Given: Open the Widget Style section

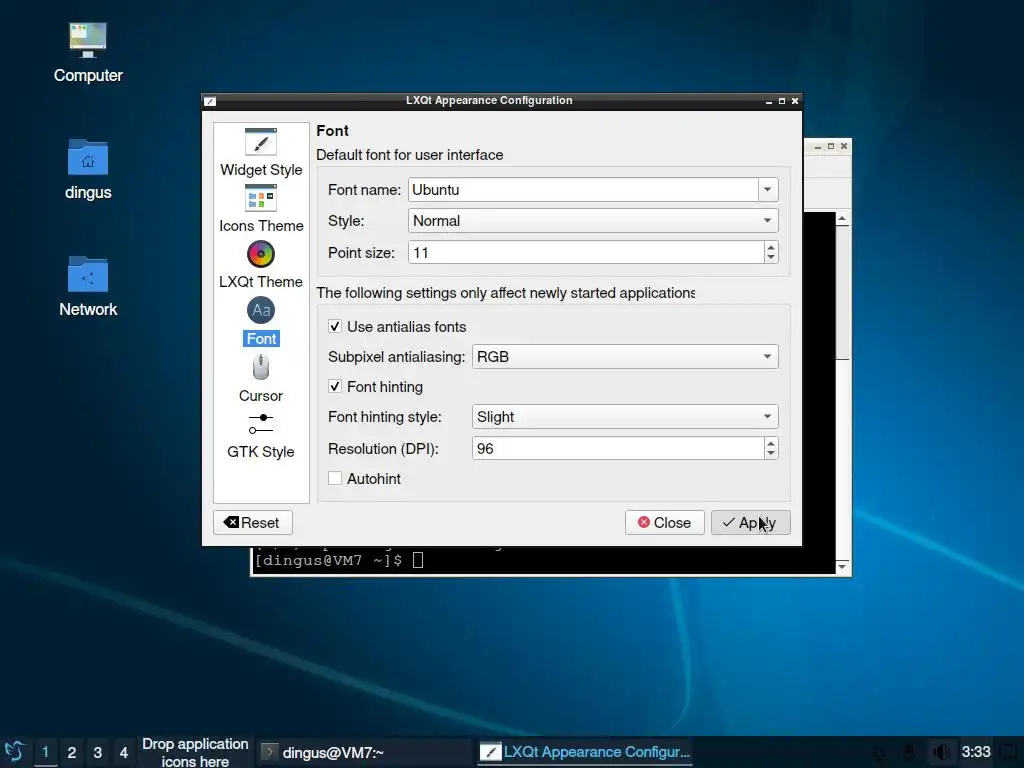Looking at the screenshot, I should click(x=261, y=153).
